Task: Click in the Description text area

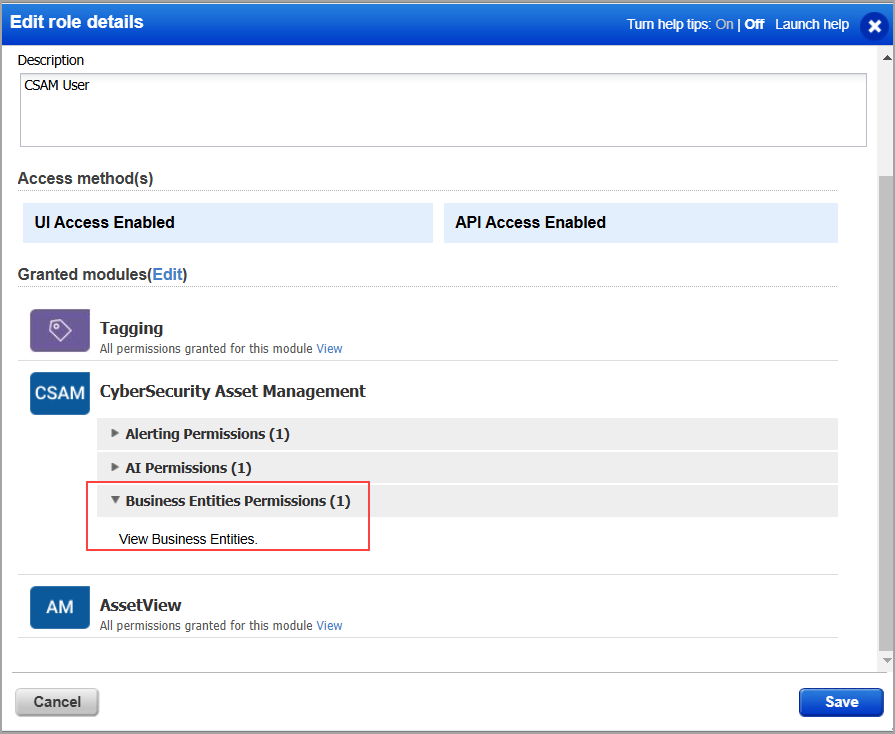Action: tap(443, 110)
